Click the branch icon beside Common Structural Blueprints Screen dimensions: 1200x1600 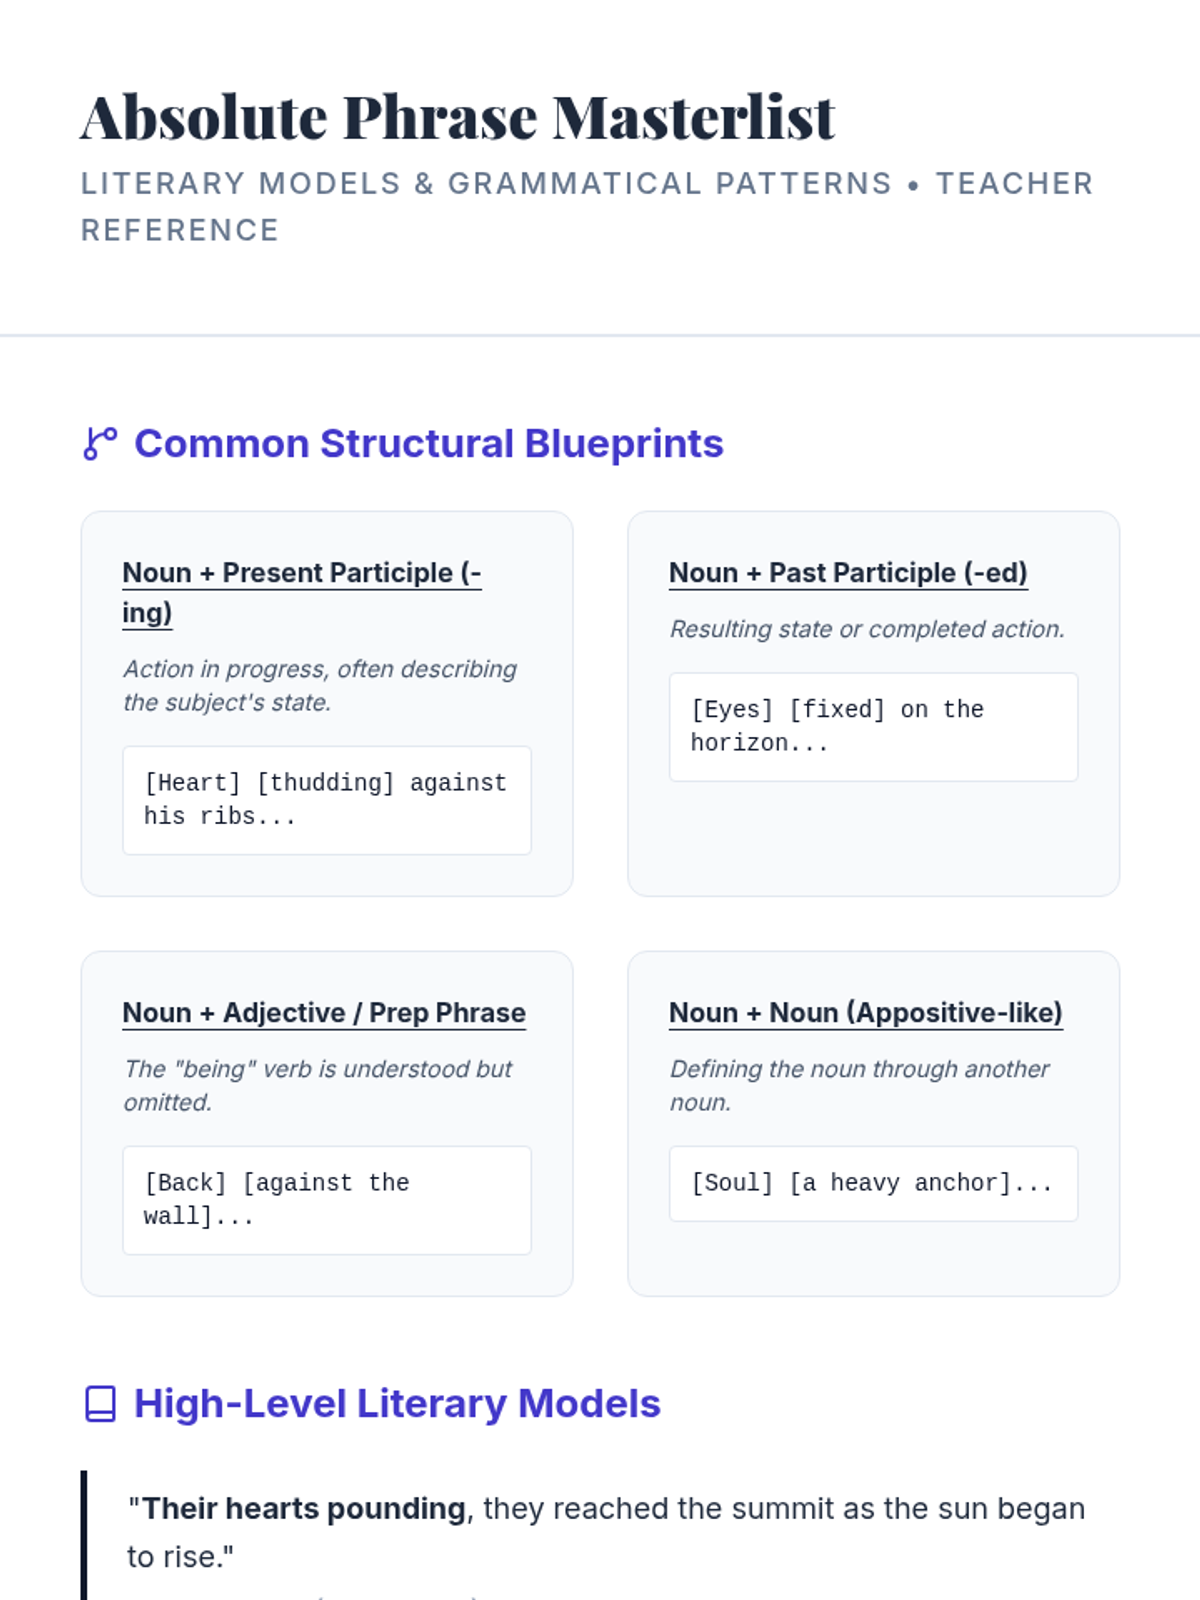pyautogui.click(x=100, y=443)
